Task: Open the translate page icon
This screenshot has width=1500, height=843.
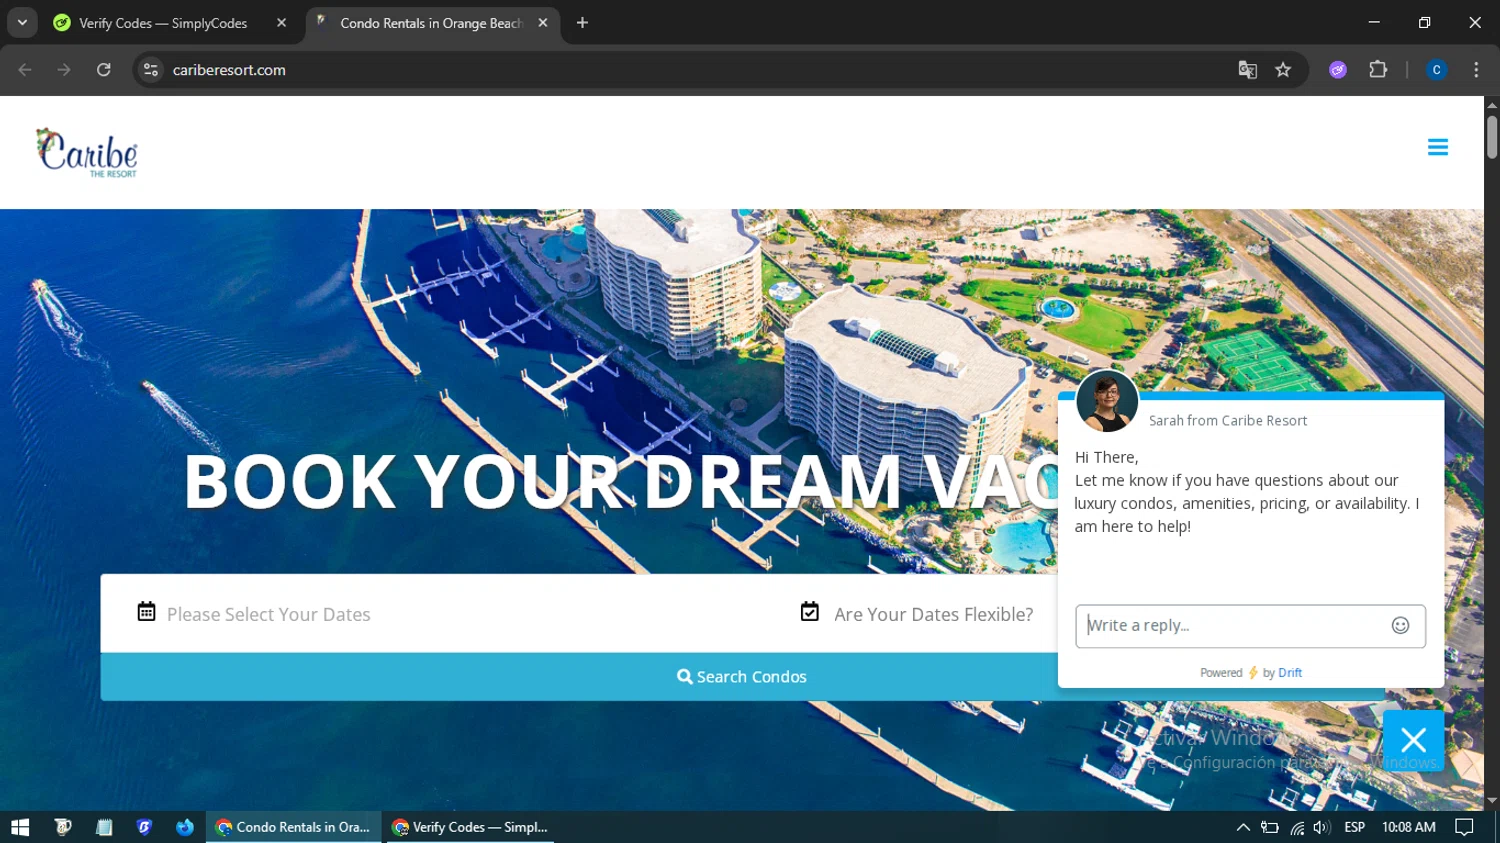Action: tap(1247, 70)
